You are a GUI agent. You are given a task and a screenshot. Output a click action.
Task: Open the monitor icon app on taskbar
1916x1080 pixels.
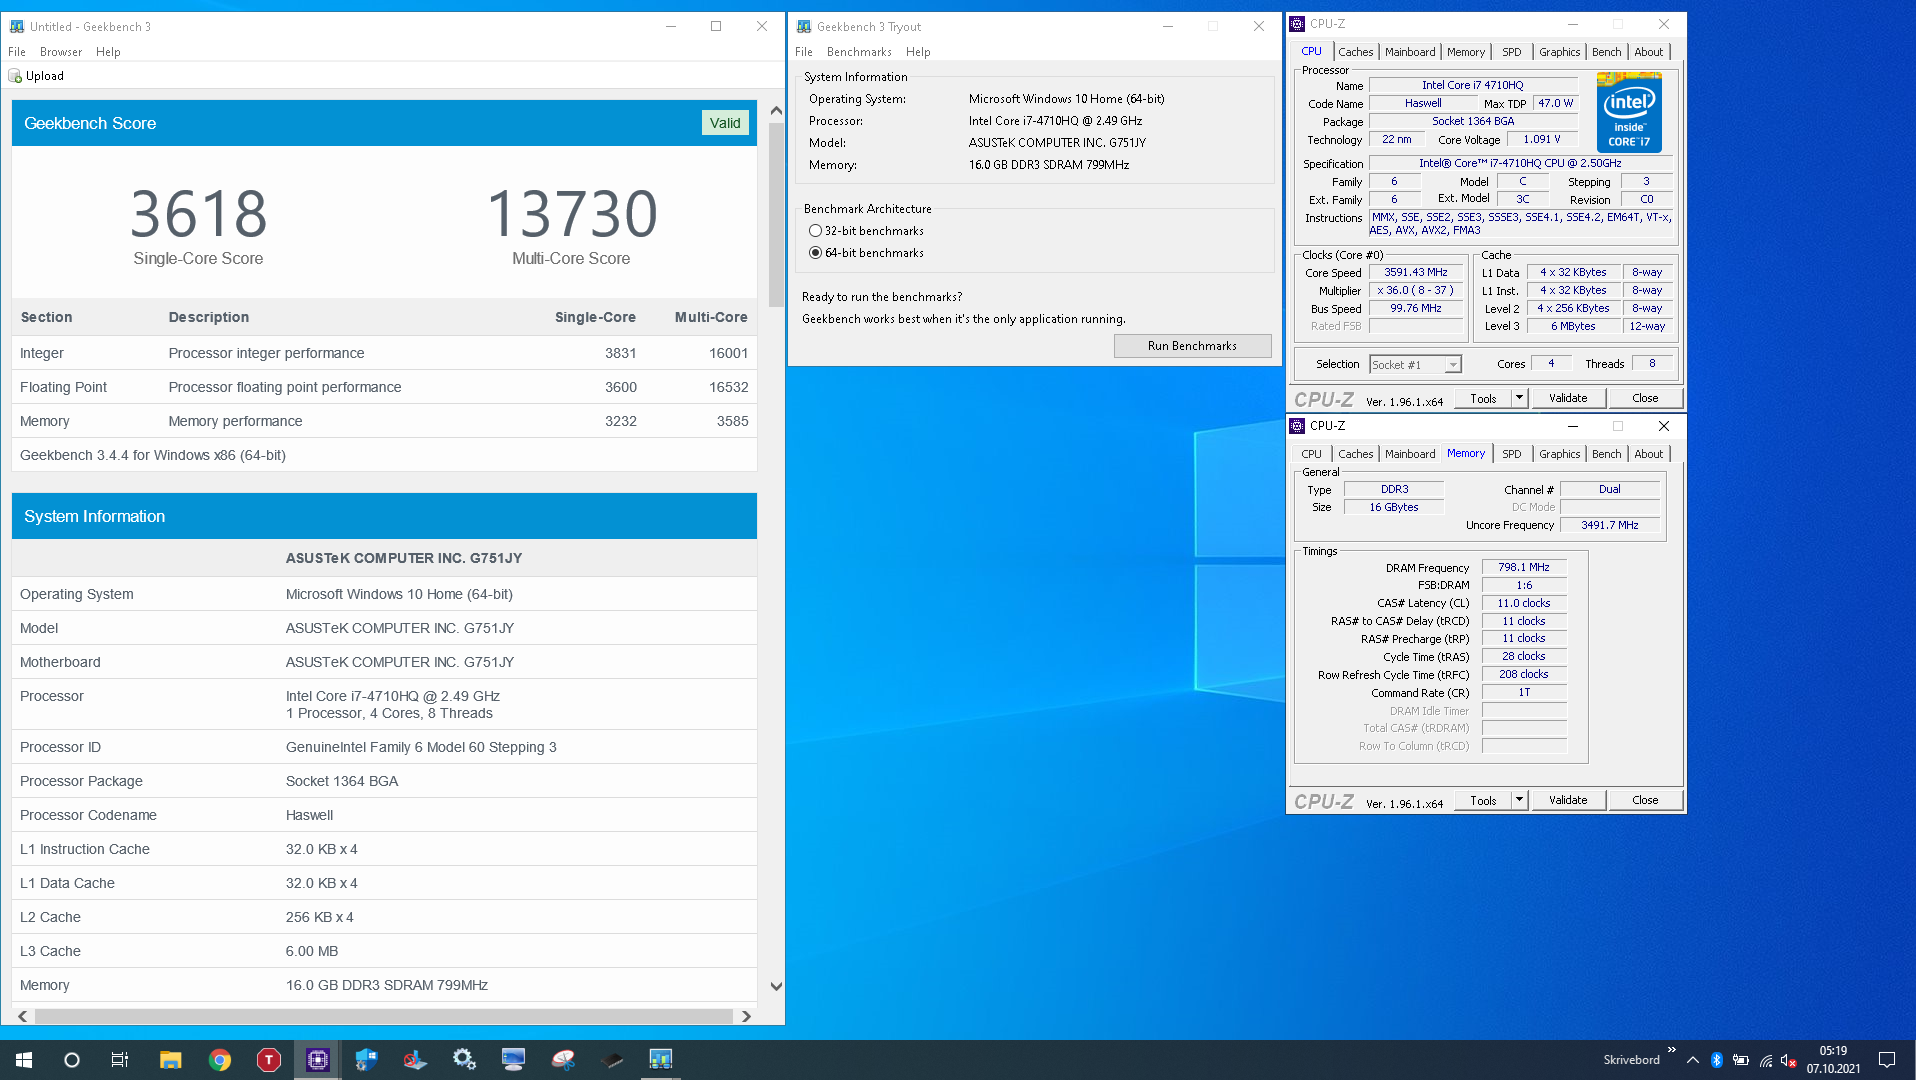(x=513, y=1060)
